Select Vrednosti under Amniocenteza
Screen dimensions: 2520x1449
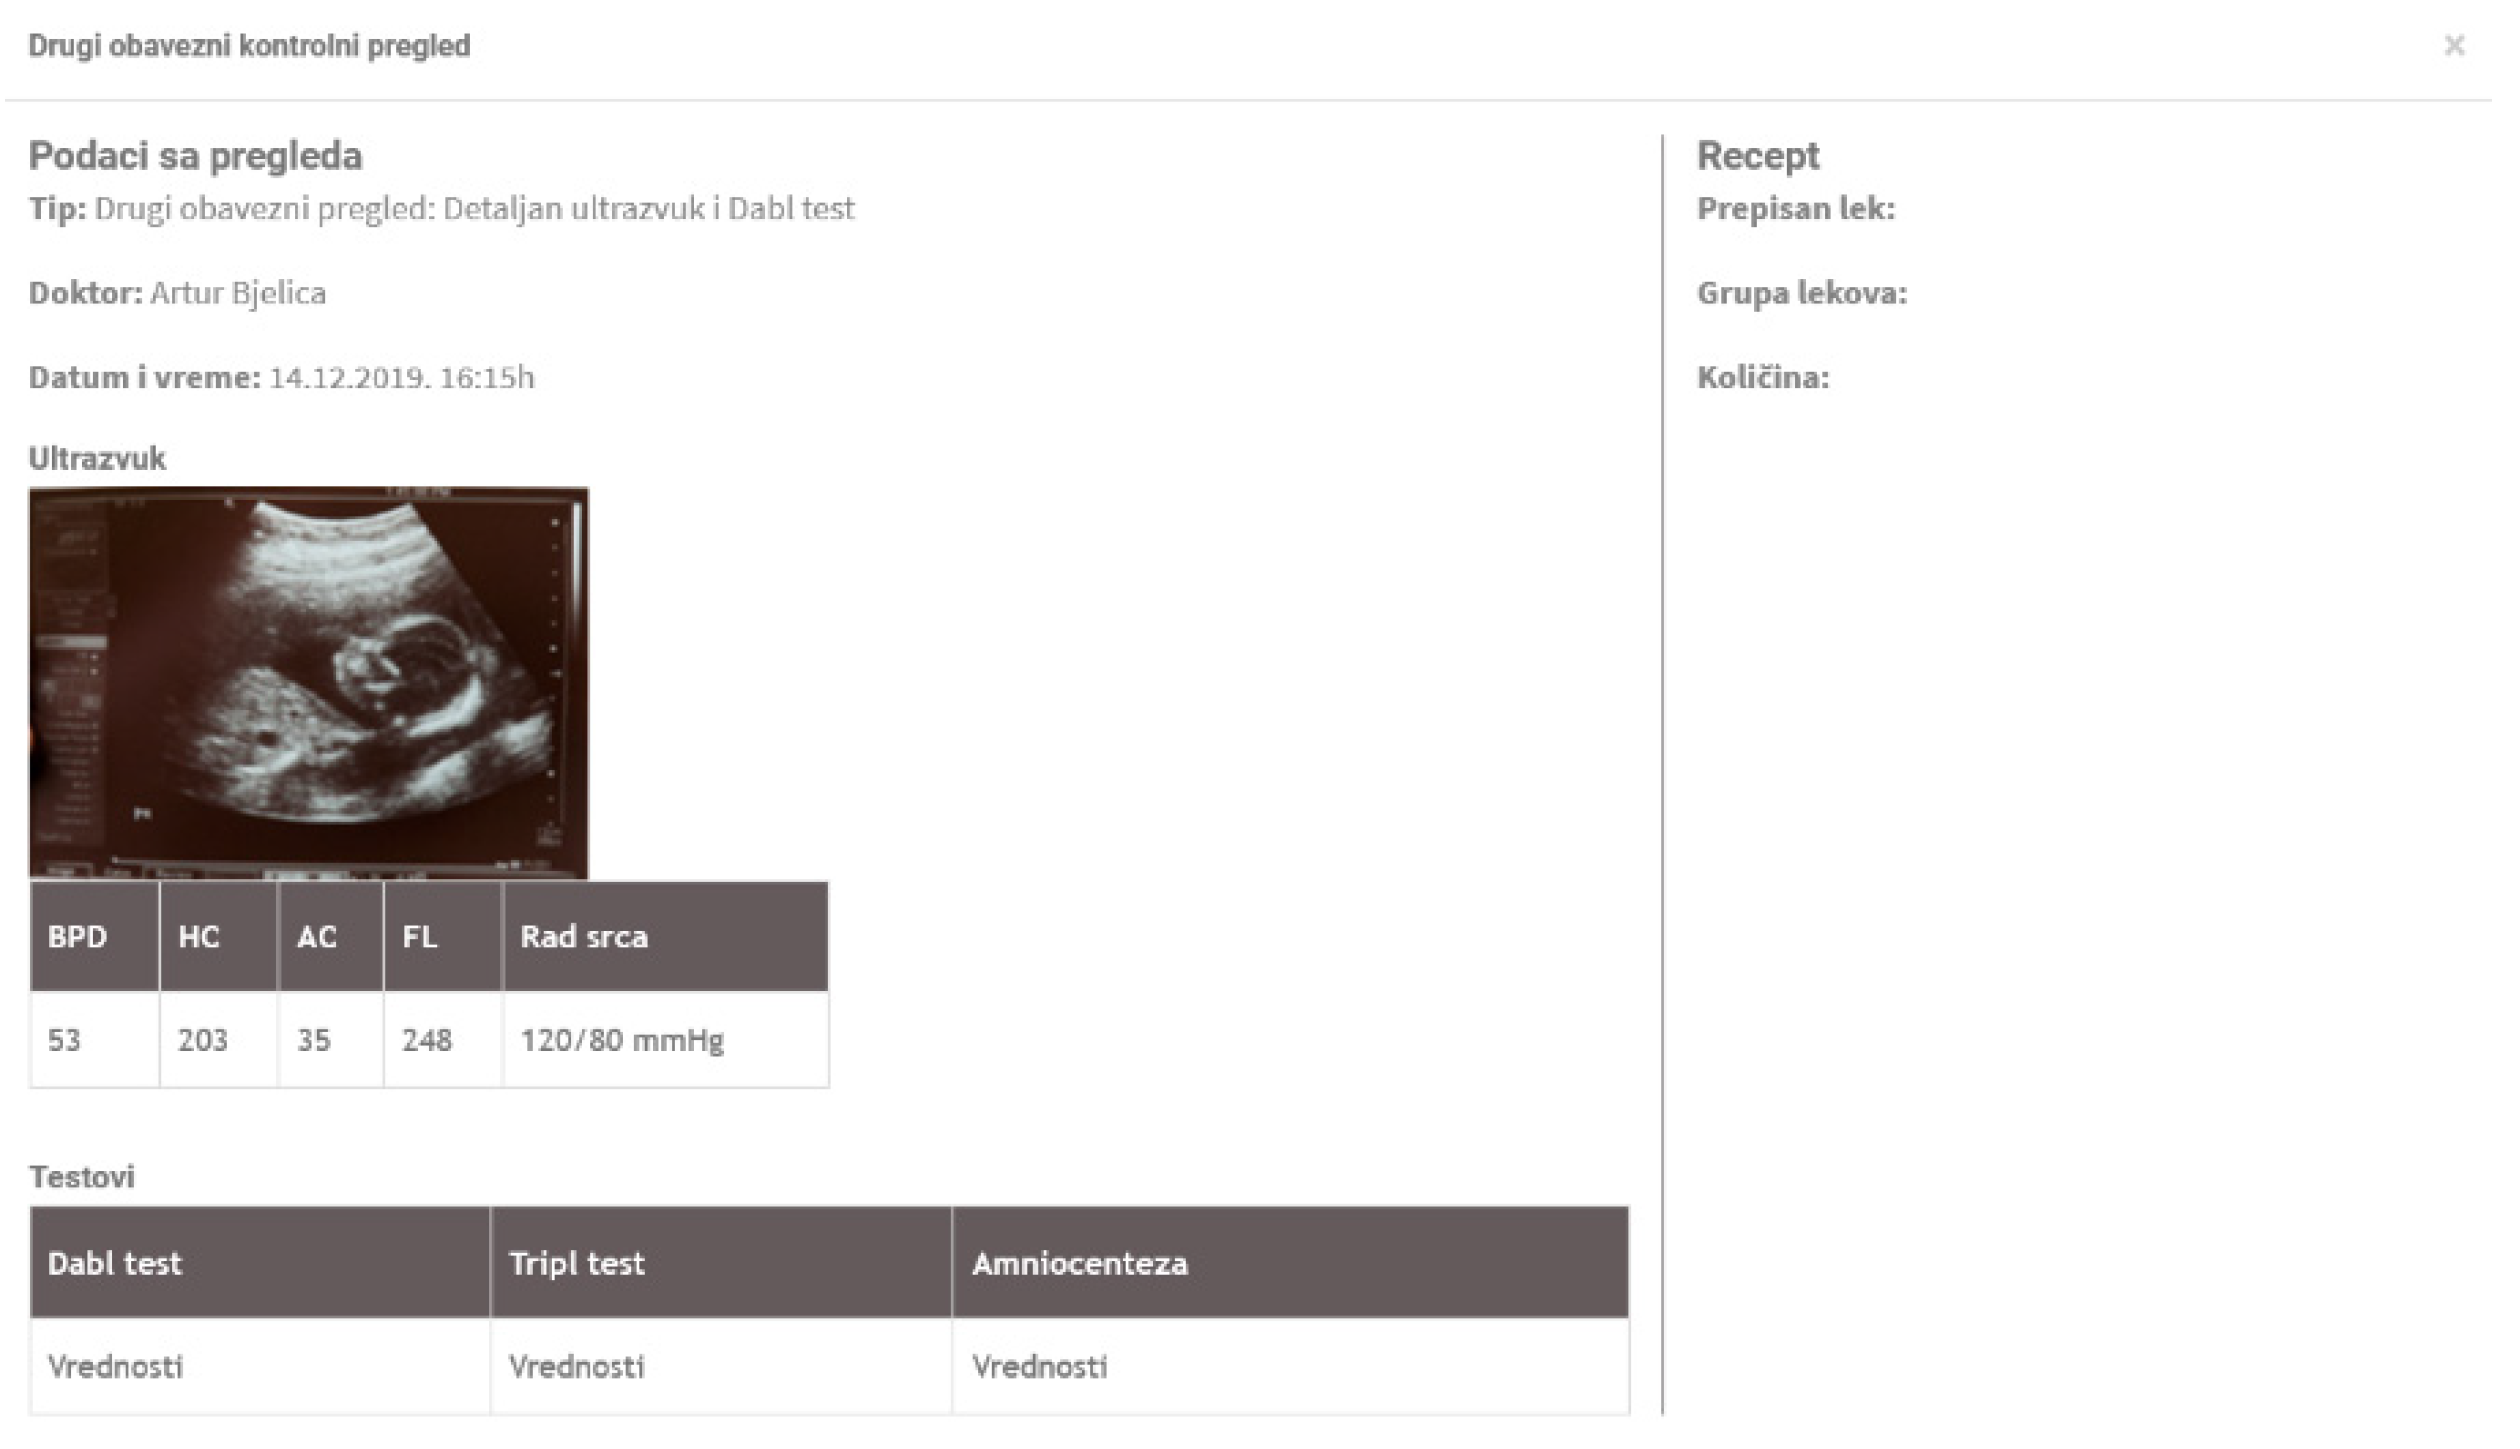click(1040, 1366)
